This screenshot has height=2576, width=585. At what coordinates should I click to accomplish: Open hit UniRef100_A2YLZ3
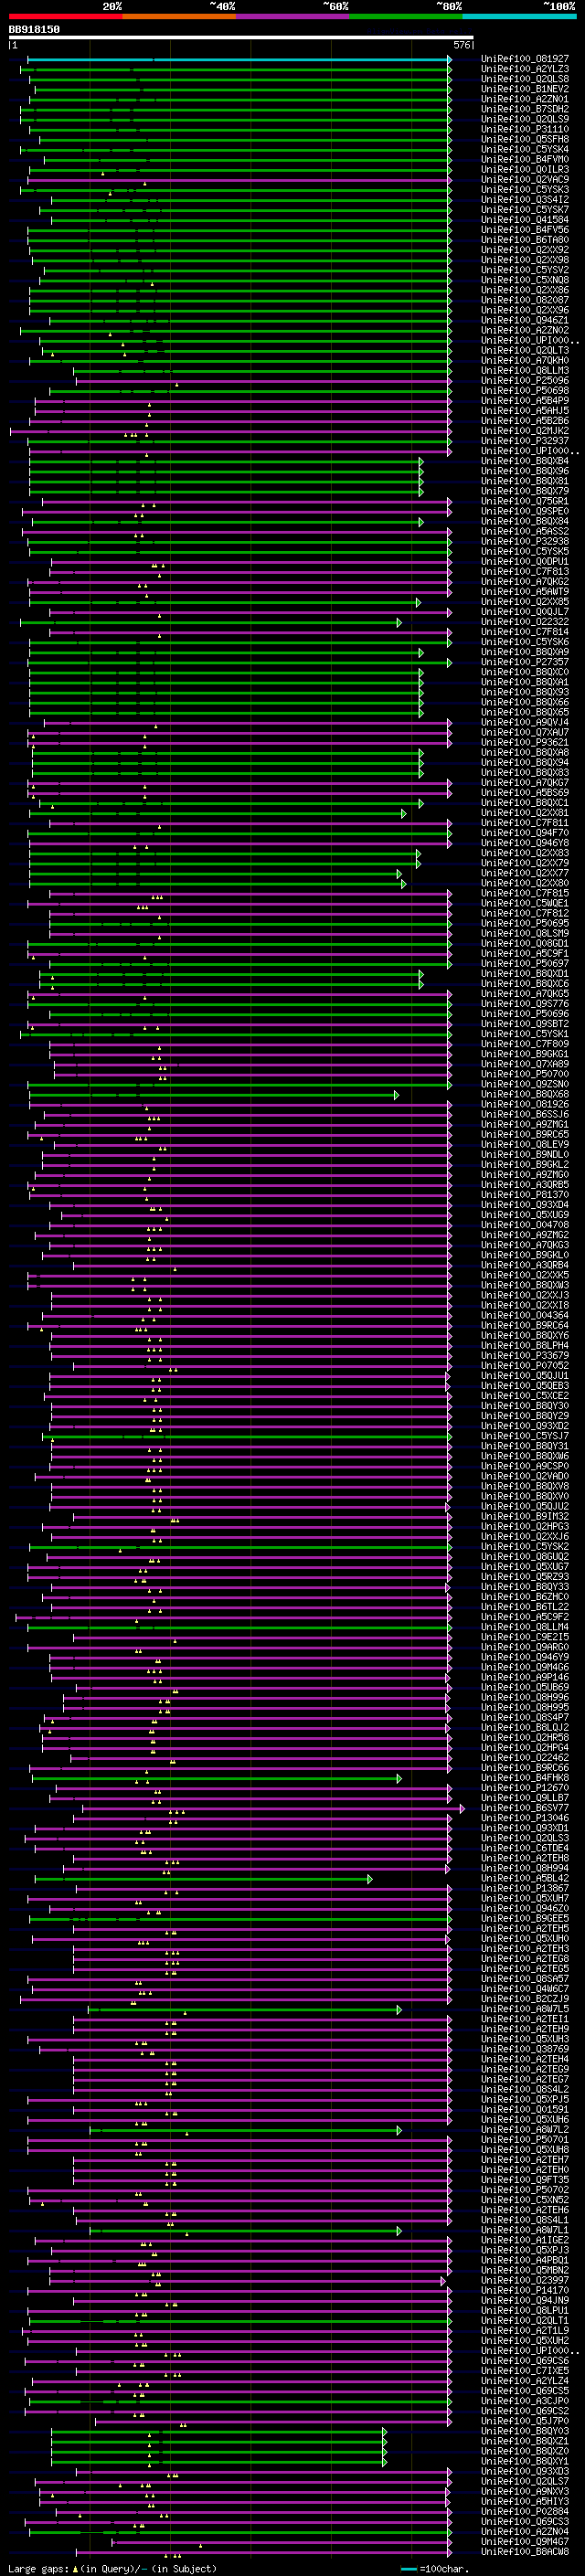tap(525, 69)
